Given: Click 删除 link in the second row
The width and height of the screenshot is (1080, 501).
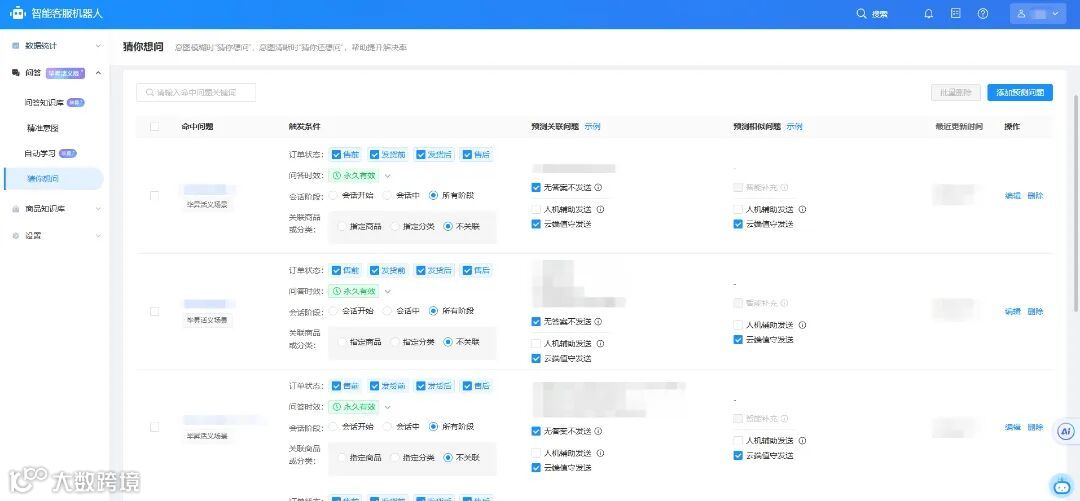Looking at the screenshot, I should click(x=1035, y=311).
